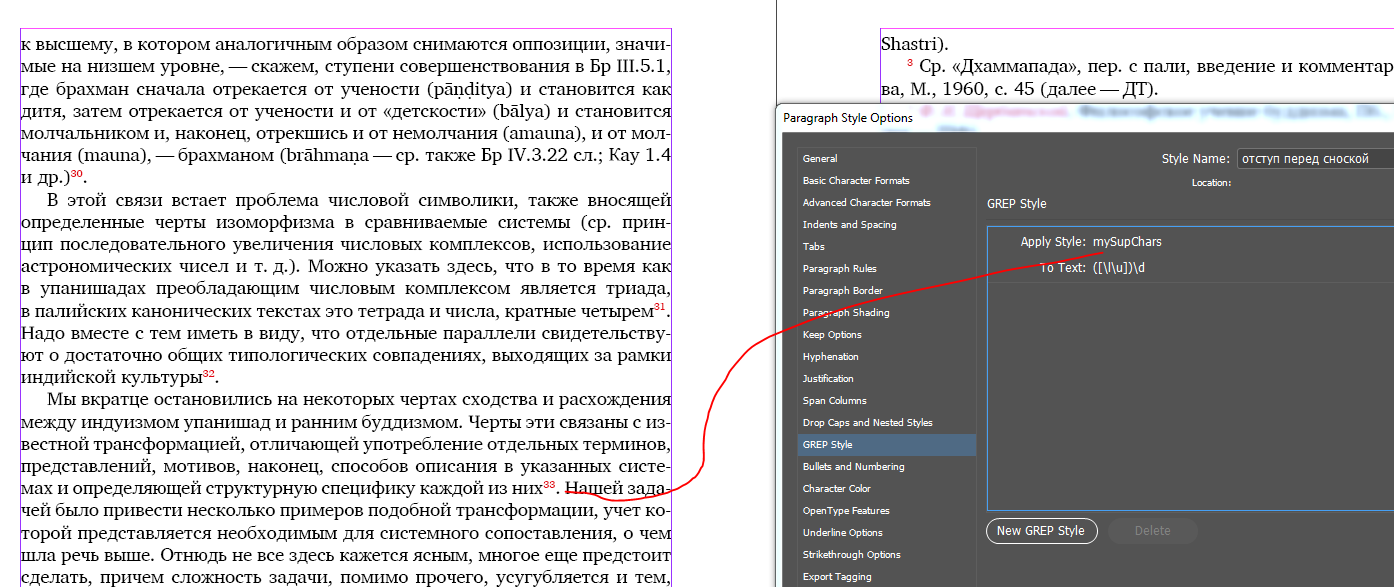Click footnote reference 33 in document

pyautogui.click(x=549, y=484)
